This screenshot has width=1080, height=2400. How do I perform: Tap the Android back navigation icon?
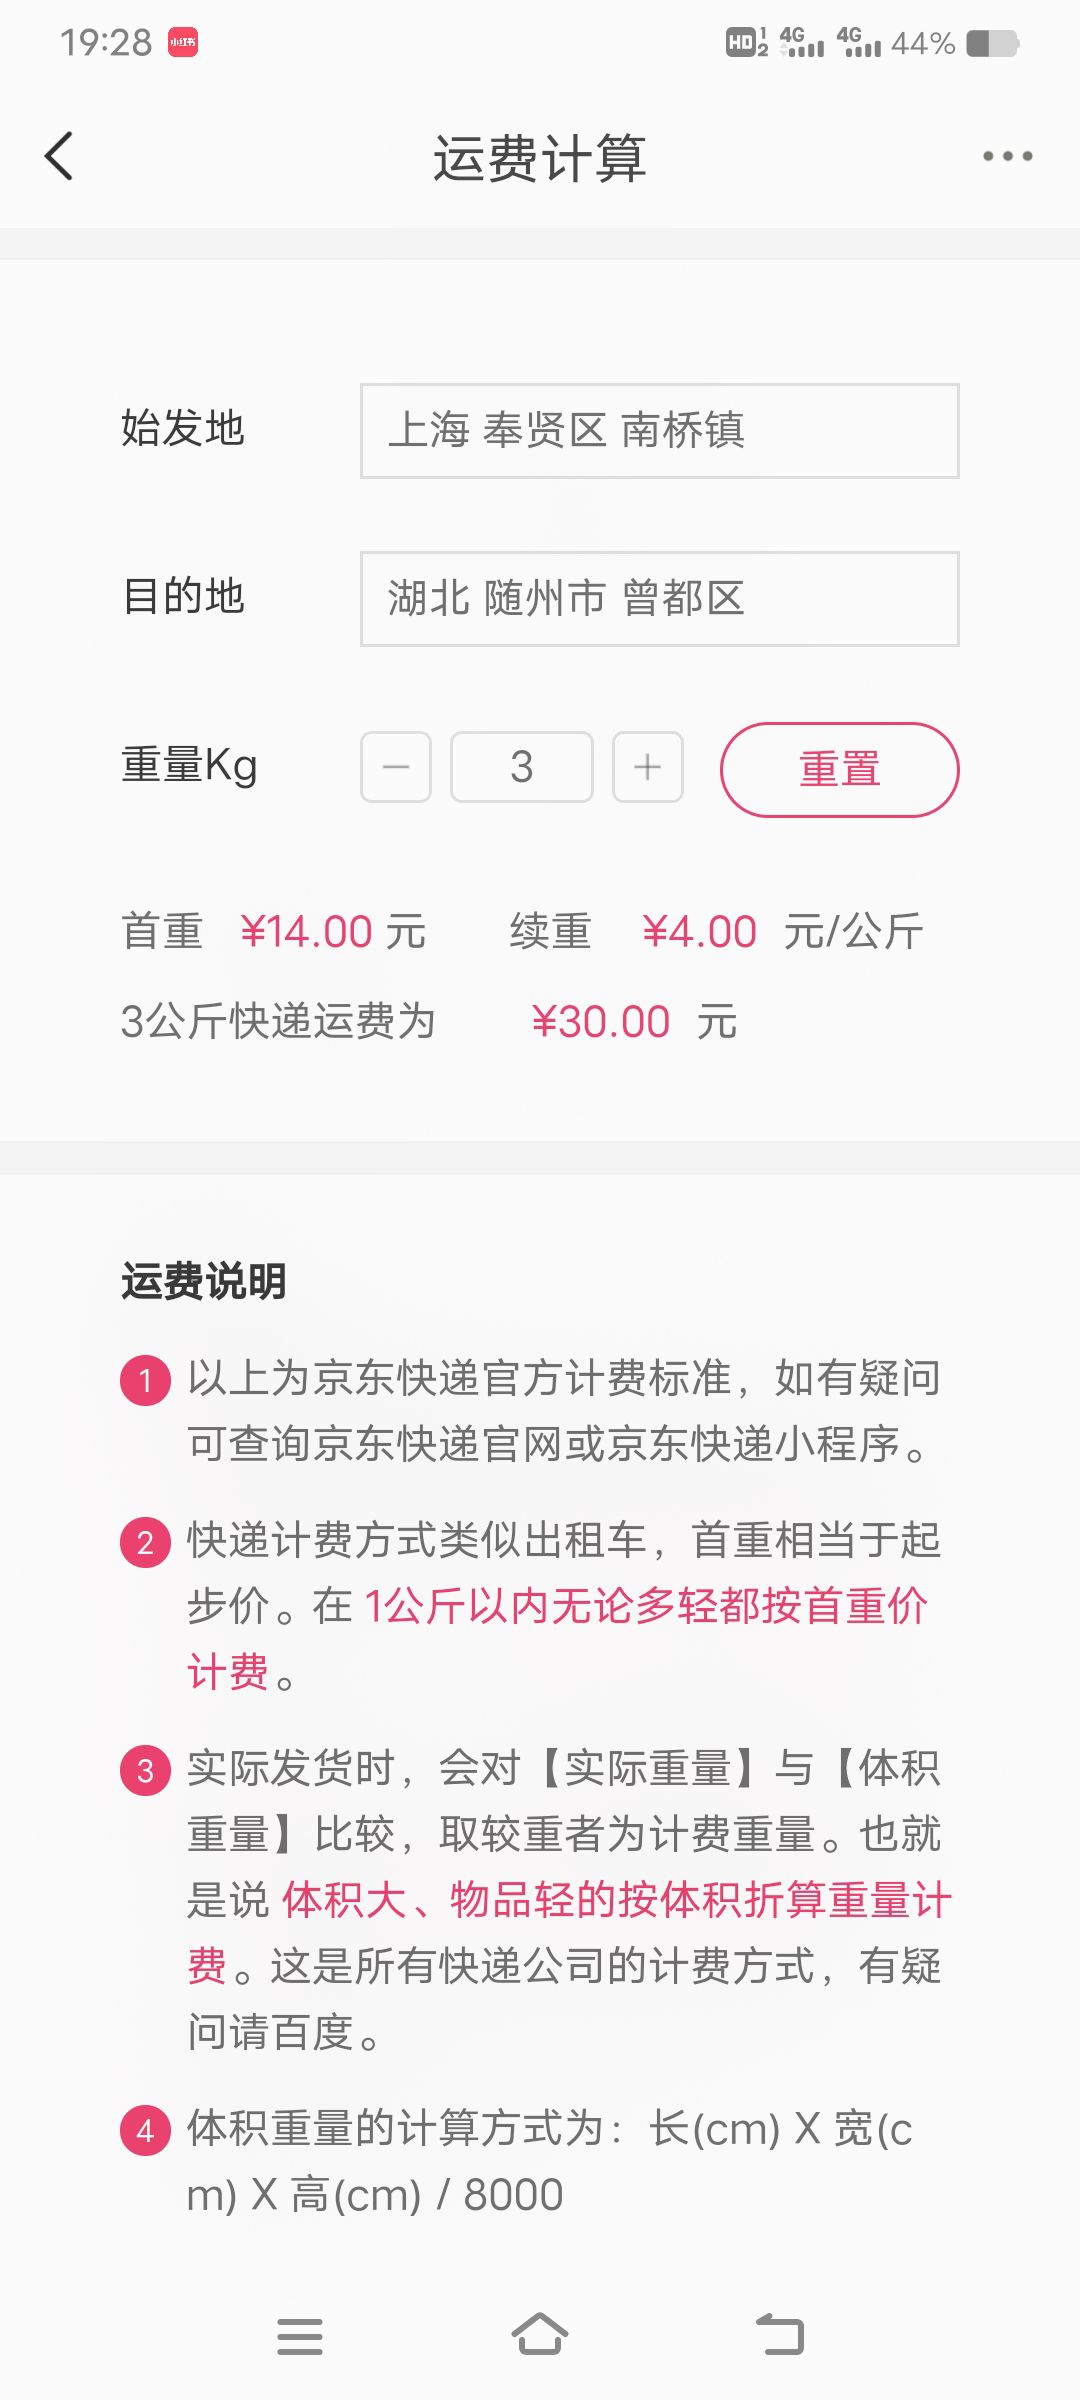[780, 2335]
